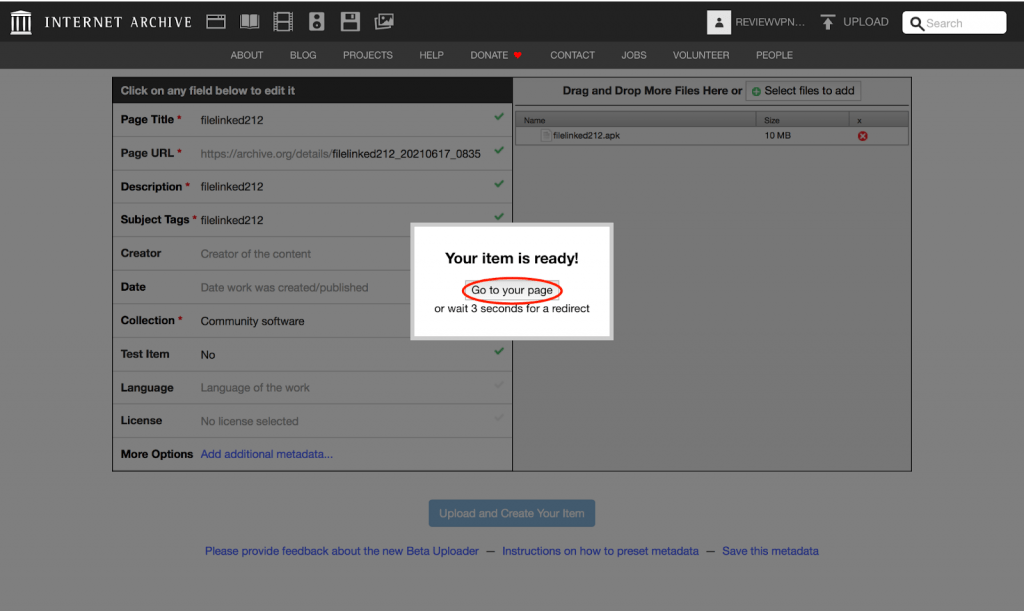The image size is (1024, 611).
Task: Click the filelinked212.apk file icon
Action: (x=546, y=135)
